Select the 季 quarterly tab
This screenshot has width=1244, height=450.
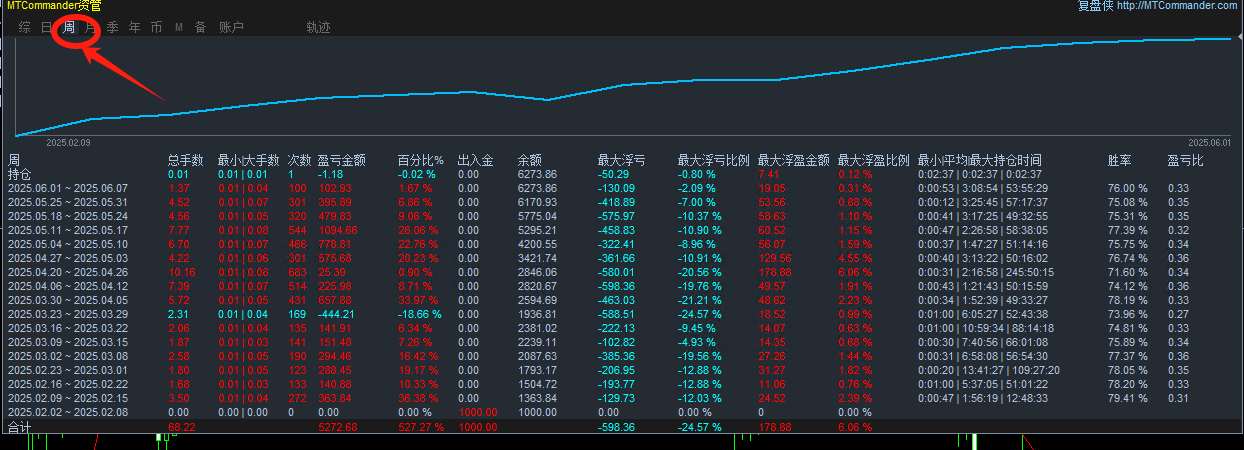click(x=113, y=27)
